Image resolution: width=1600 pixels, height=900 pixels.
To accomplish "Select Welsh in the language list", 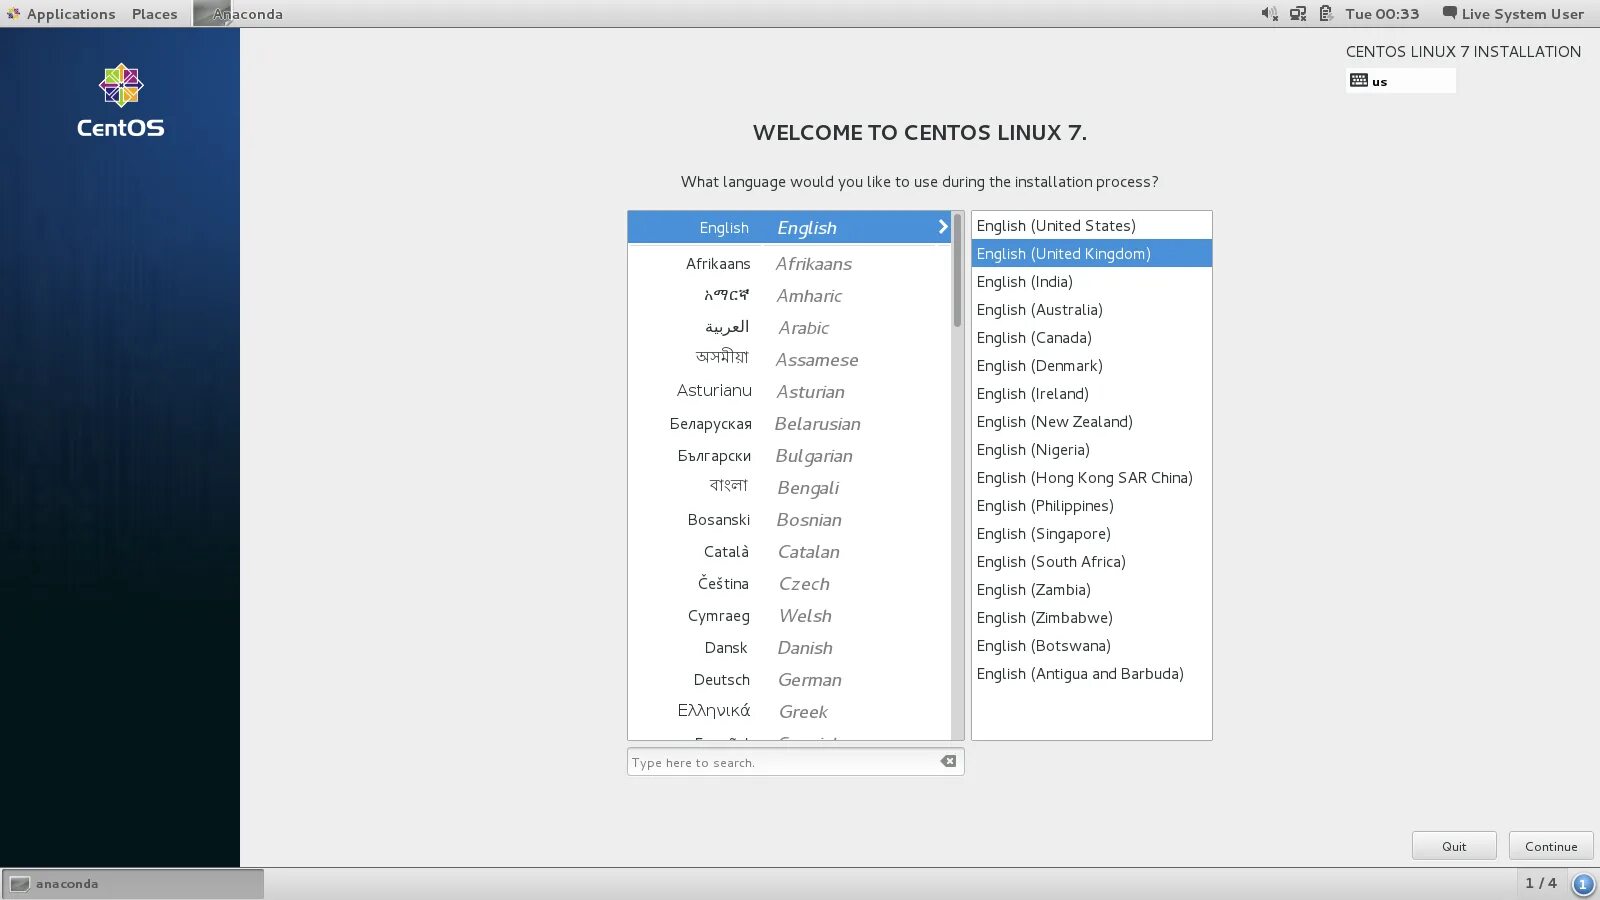I will [789, 616].
